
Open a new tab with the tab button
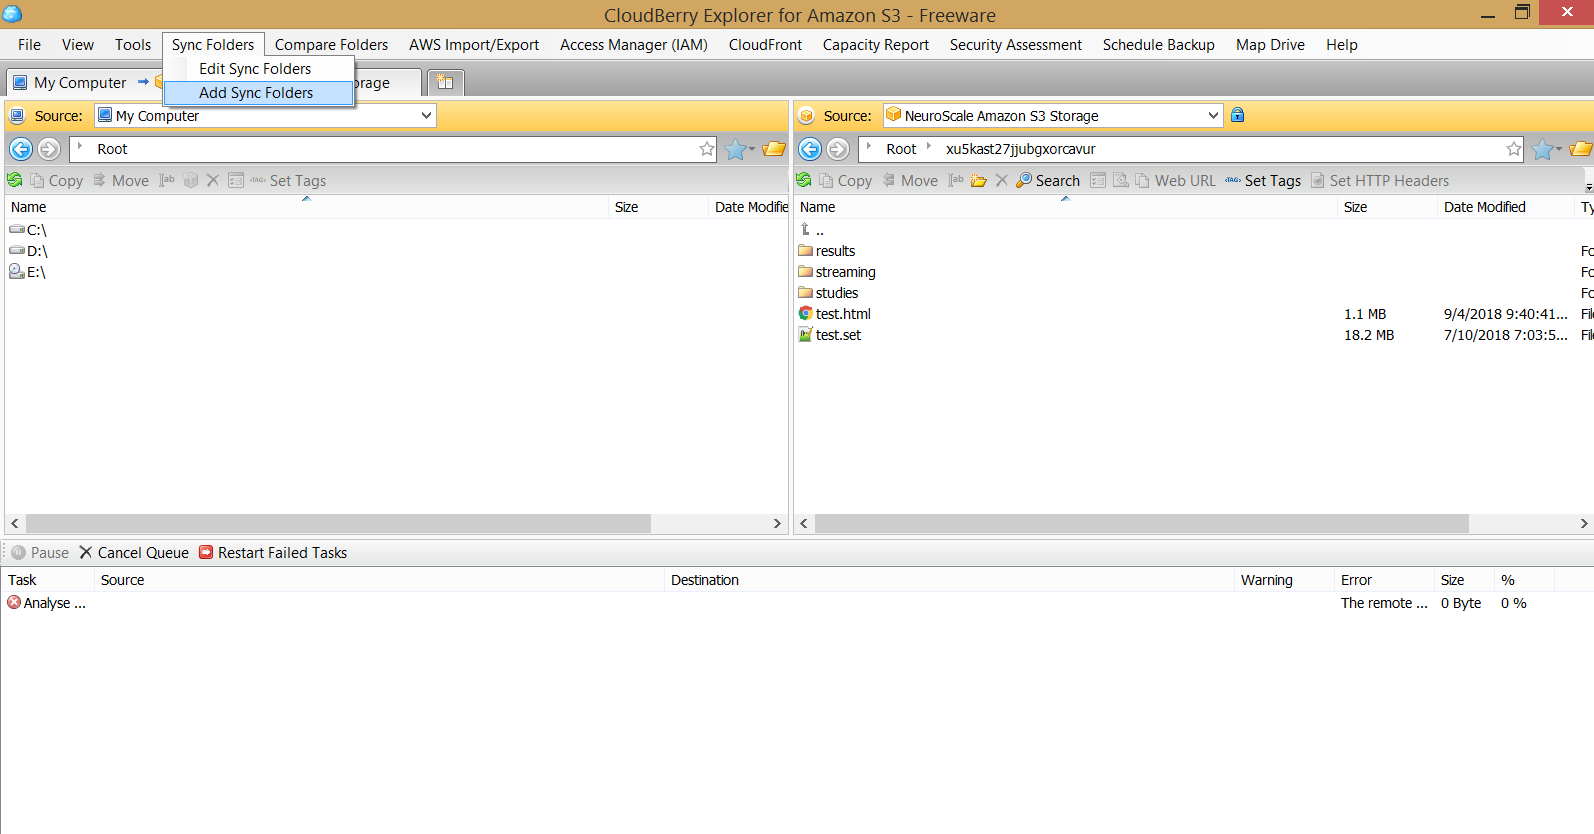(x=445, y=82)
